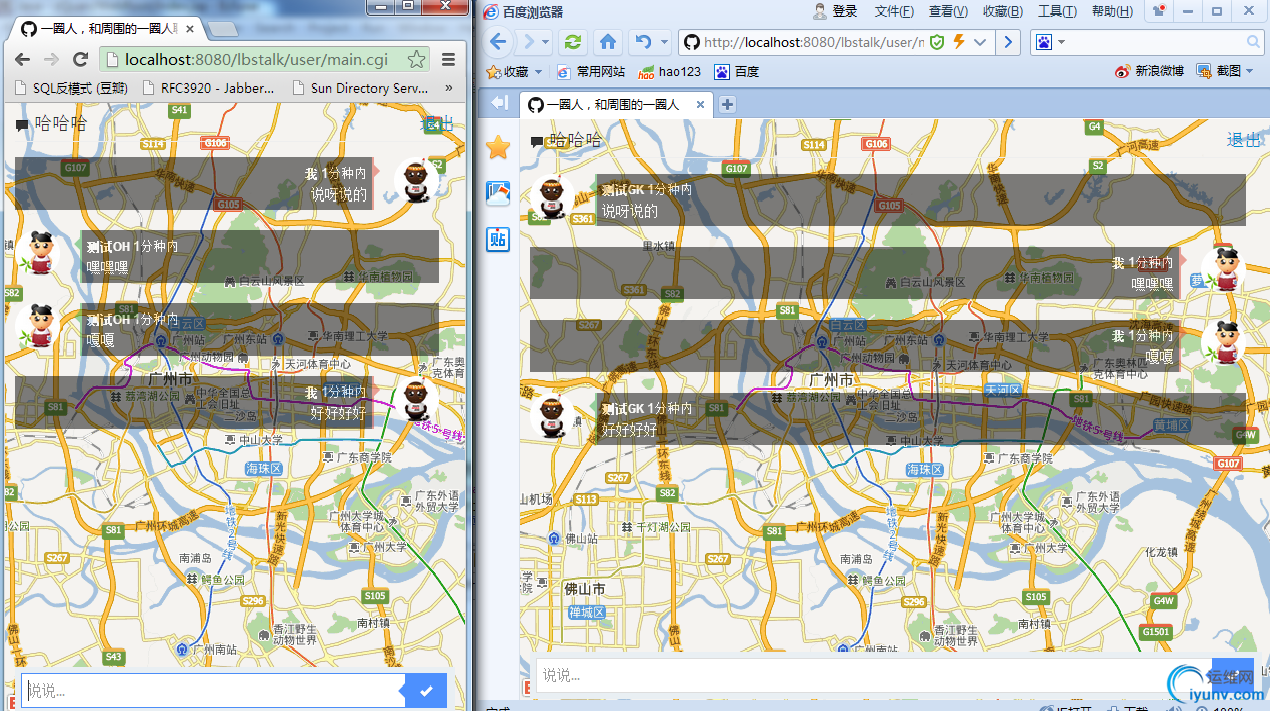Click the skin/shirt icon in title bar

tap(1159, 11)
